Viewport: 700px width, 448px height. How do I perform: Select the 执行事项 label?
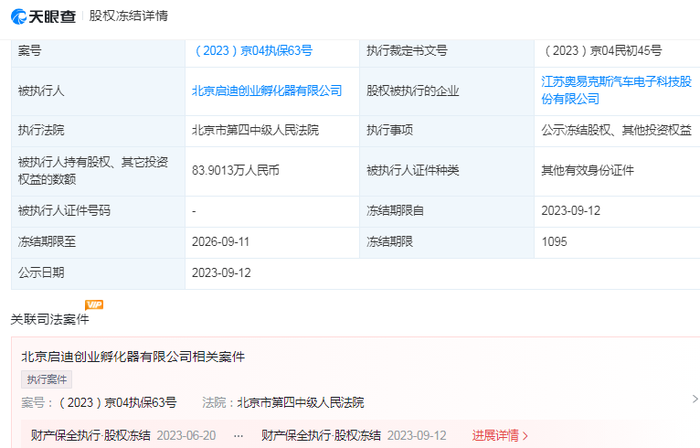click(x=390, y=130)
